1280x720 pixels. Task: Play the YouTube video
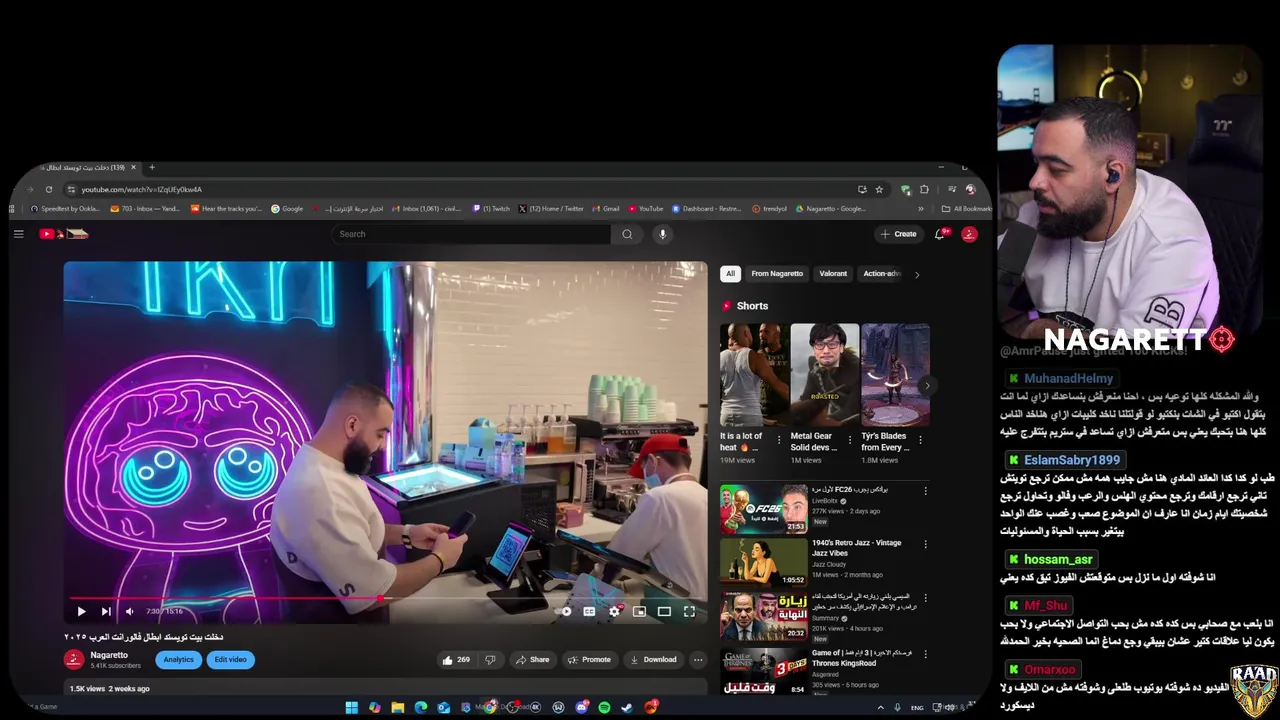point(81,611)
